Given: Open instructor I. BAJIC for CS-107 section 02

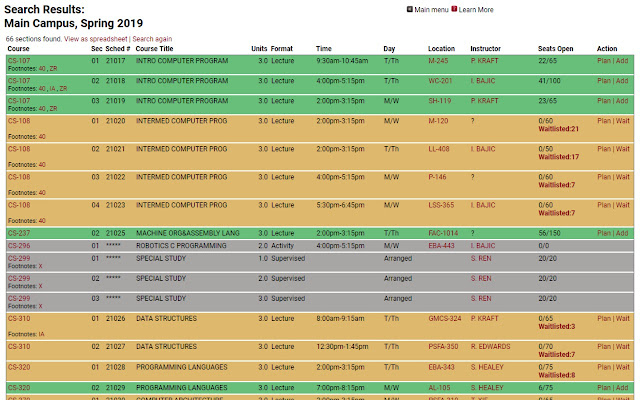Looking at the screenshot, I should click(483, 81).
